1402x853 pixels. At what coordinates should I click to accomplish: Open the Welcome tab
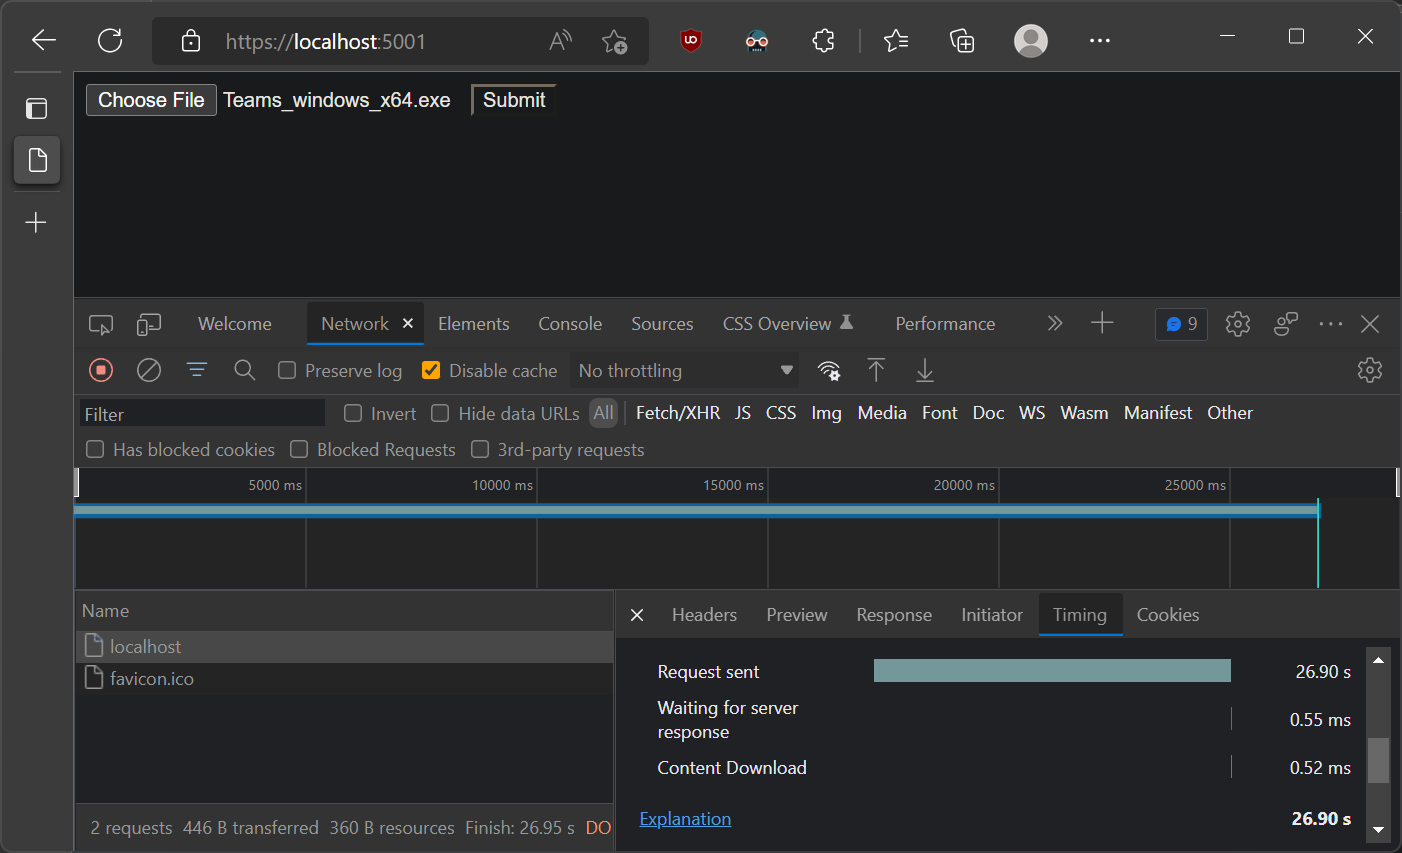235,324
